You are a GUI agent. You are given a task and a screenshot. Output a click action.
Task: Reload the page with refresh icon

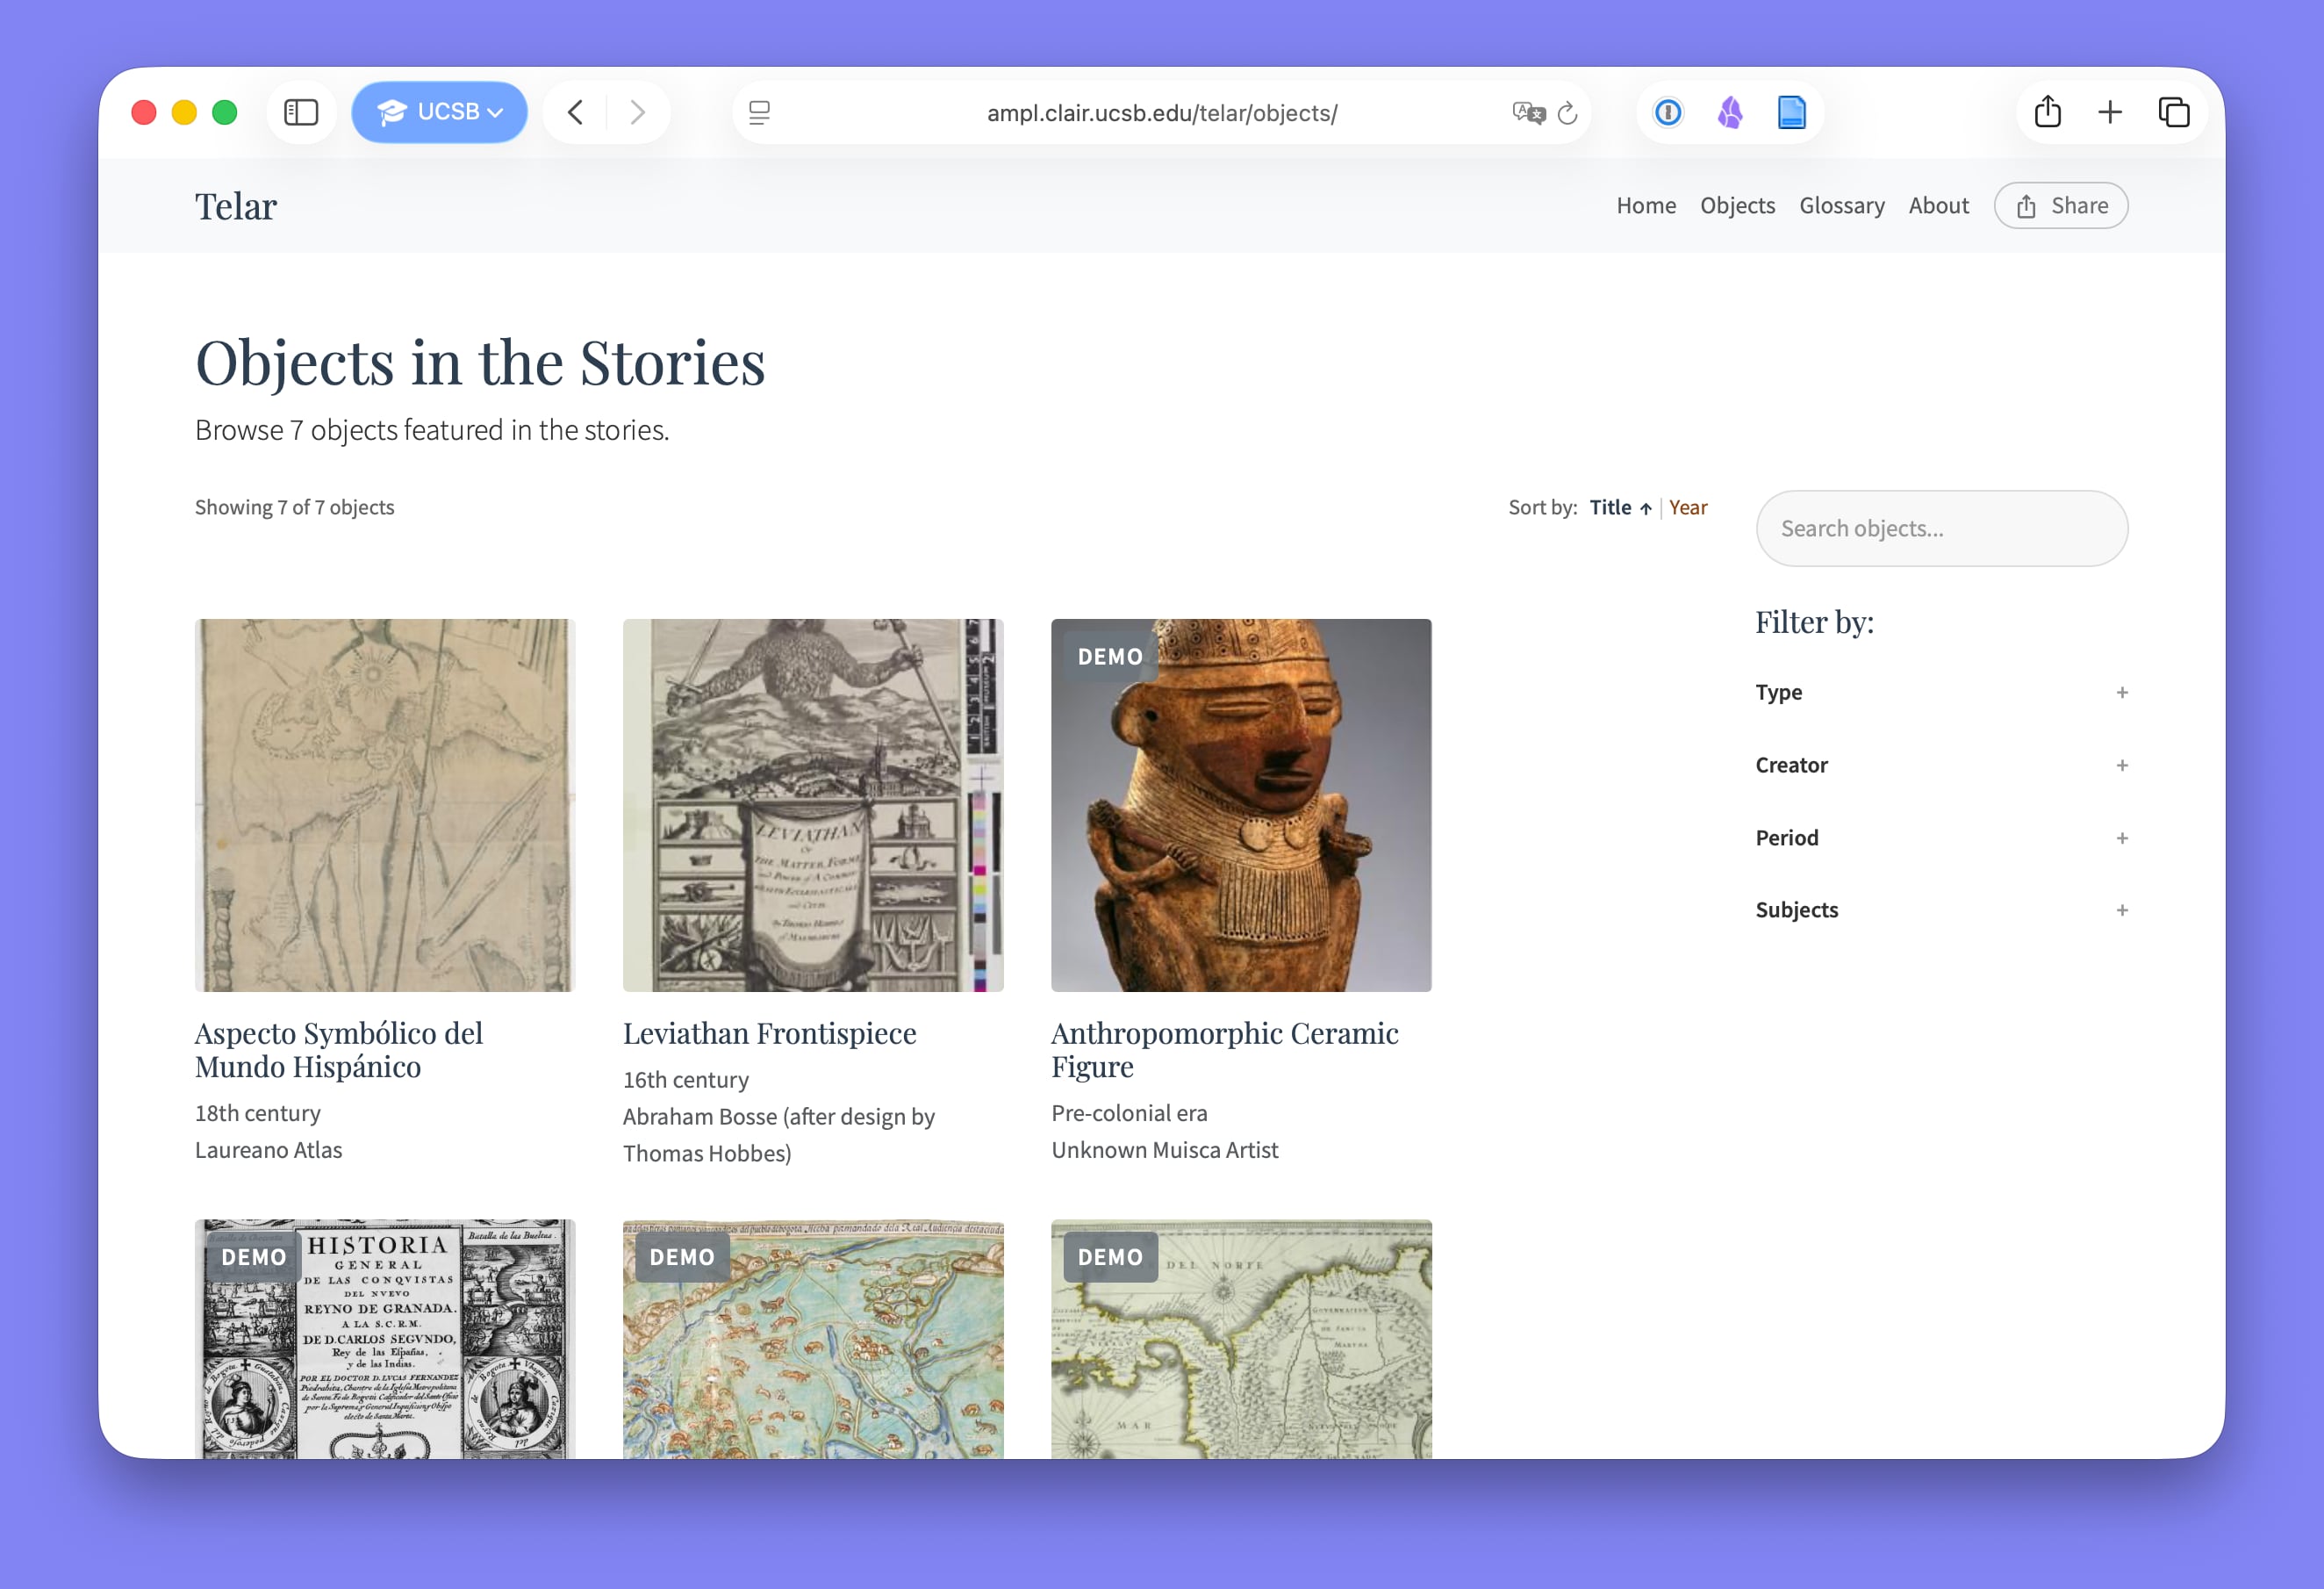pyautogui.click(x=1568, y=113)
